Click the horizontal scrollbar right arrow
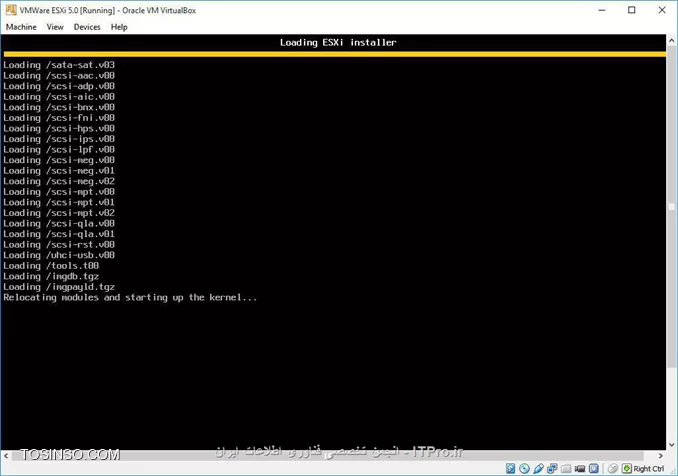 [x=660, y=455]
